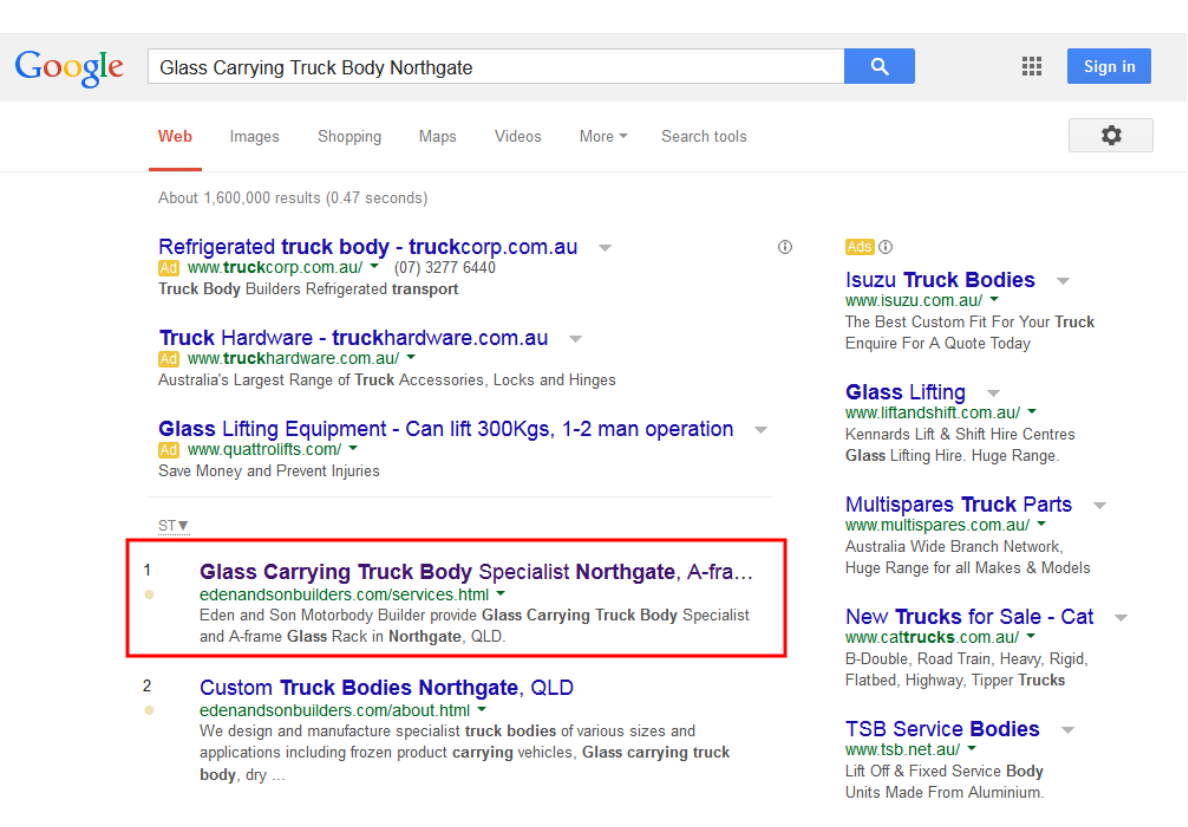
Task: Open Glass Lifting Equipment ad link
Action: click(446, 429)
